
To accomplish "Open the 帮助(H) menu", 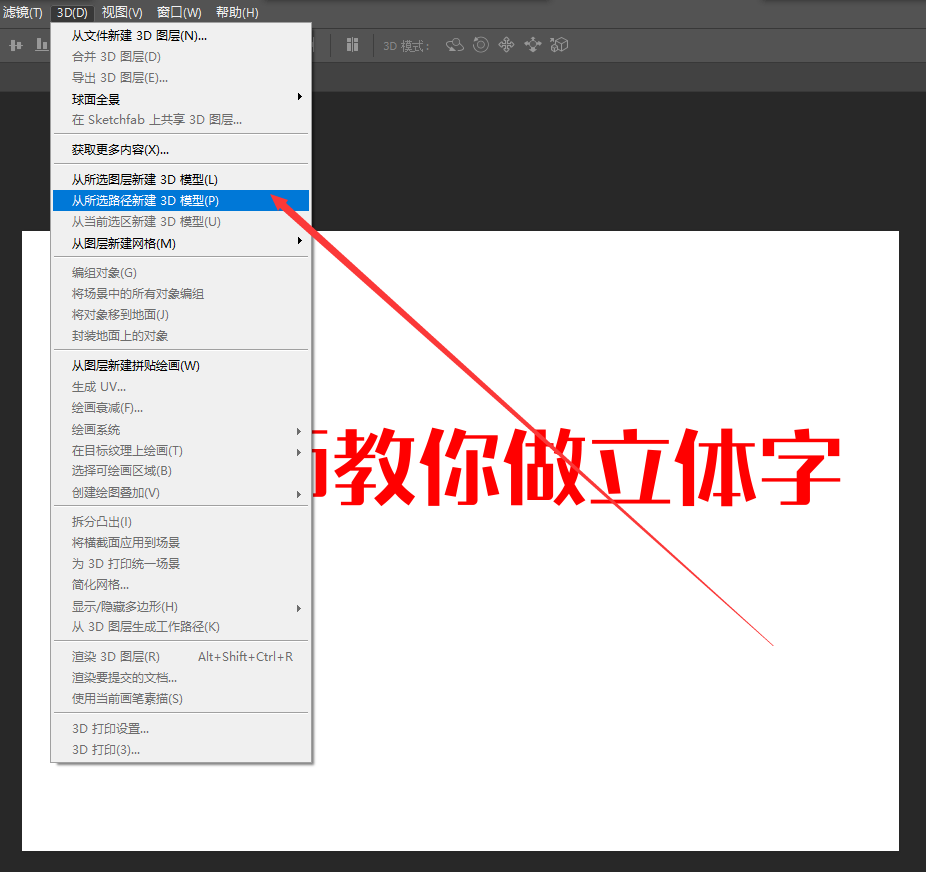I will (237, 12).
